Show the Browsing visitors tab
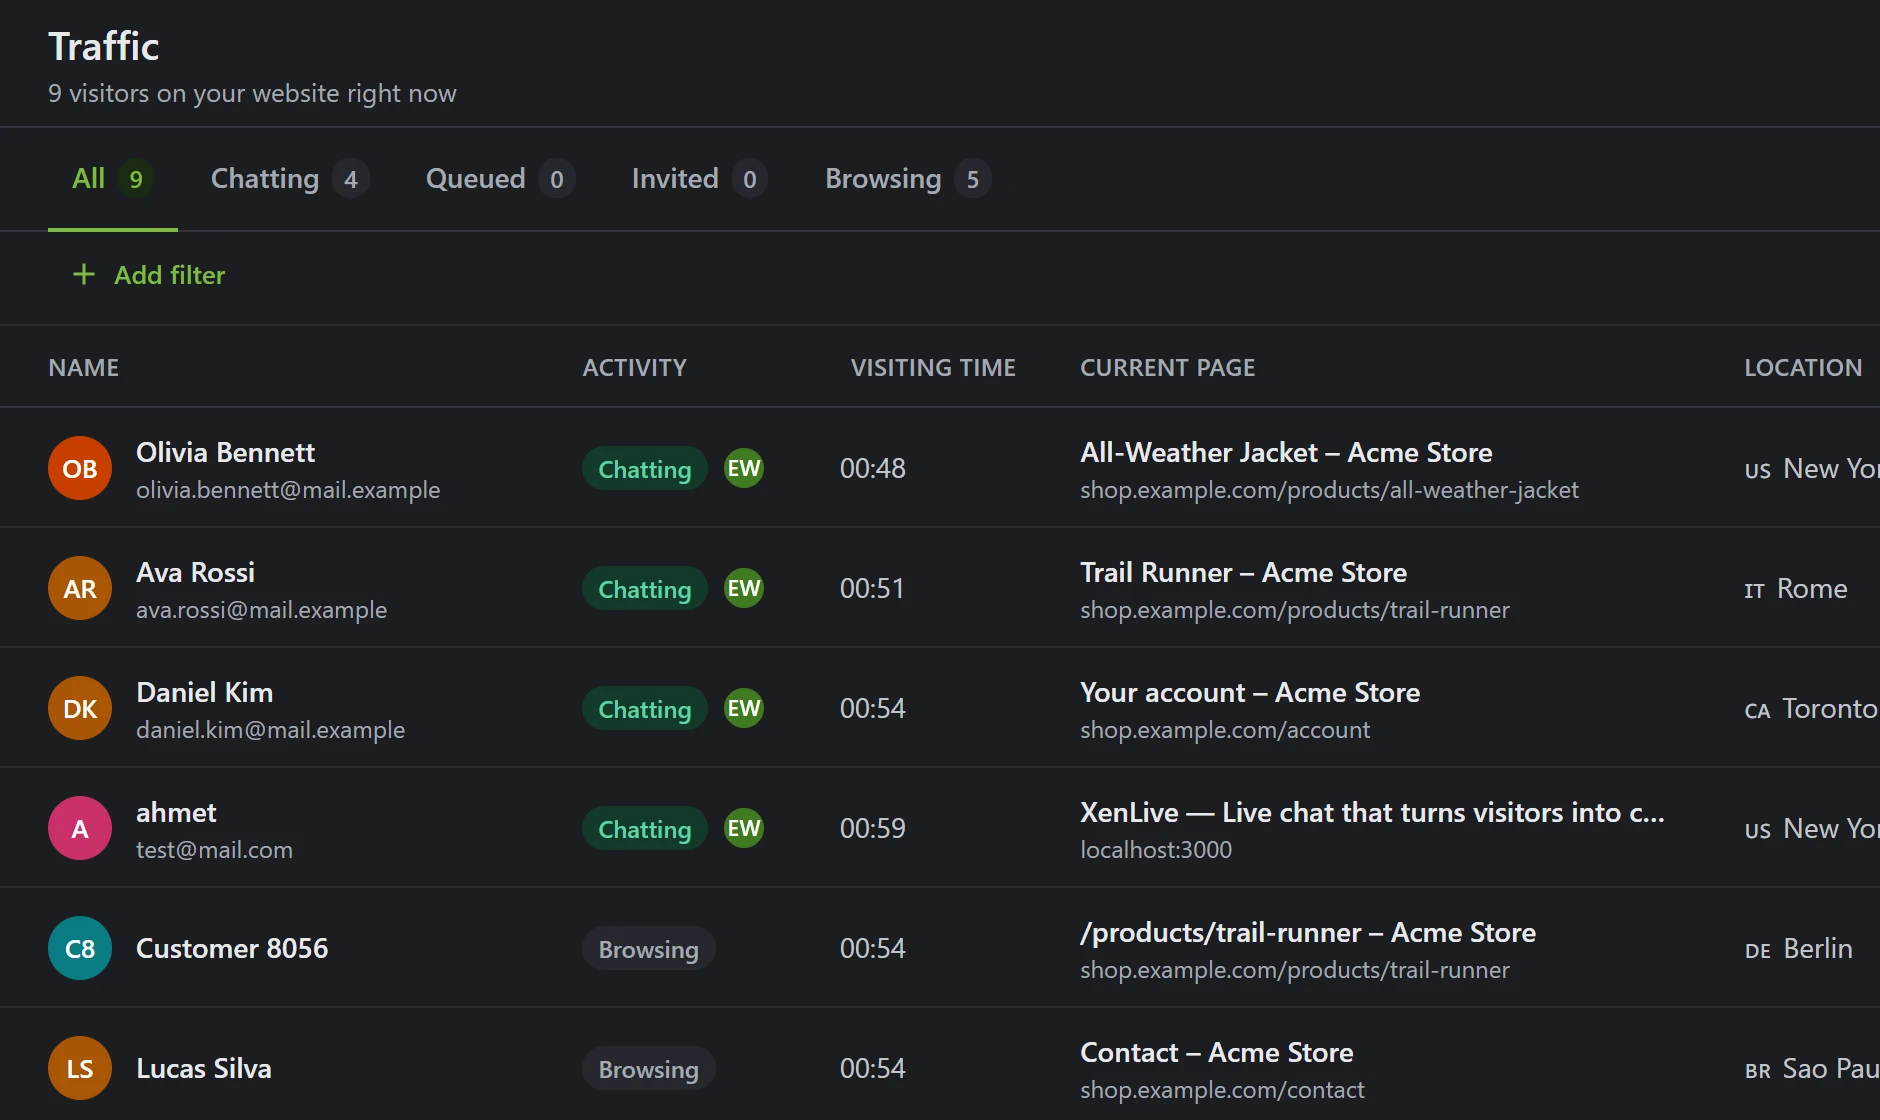Screen dimensions: 1880x1120 pos(907,179)
